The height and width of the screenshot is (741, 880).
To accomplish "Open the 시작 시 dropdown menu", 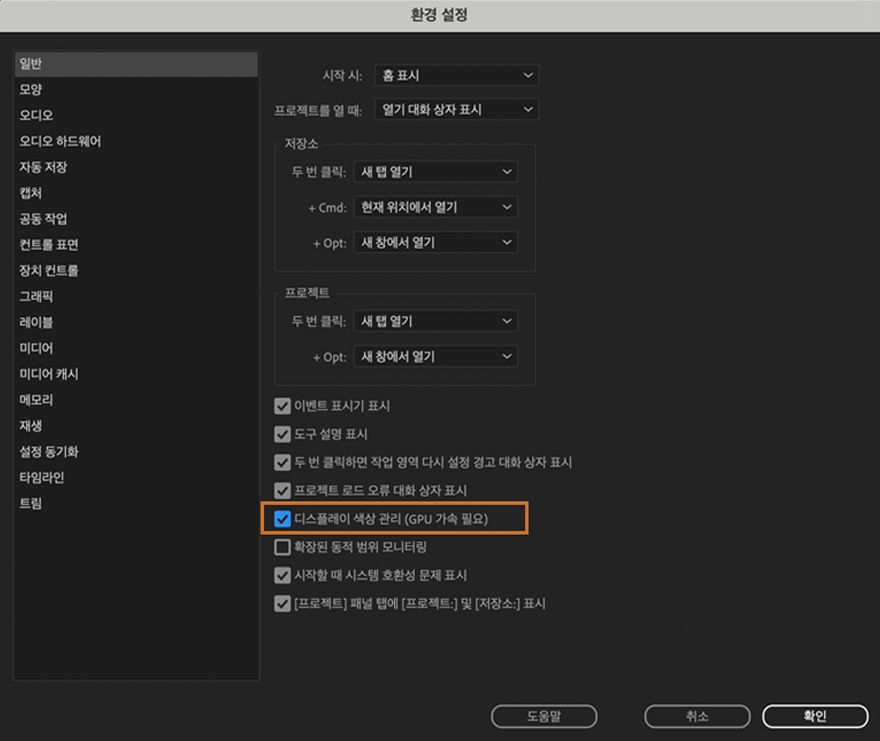I will [x=456, y=75].
